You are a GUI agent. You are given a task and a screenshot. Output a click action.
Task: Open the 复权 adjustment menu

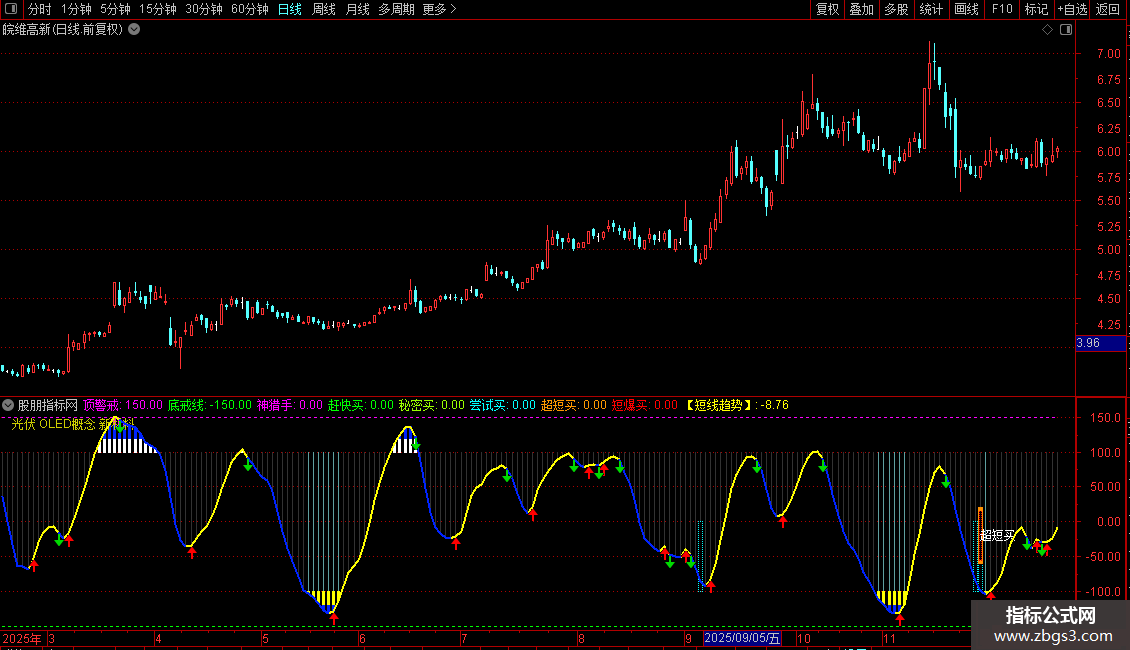click(x=827, y=10)
